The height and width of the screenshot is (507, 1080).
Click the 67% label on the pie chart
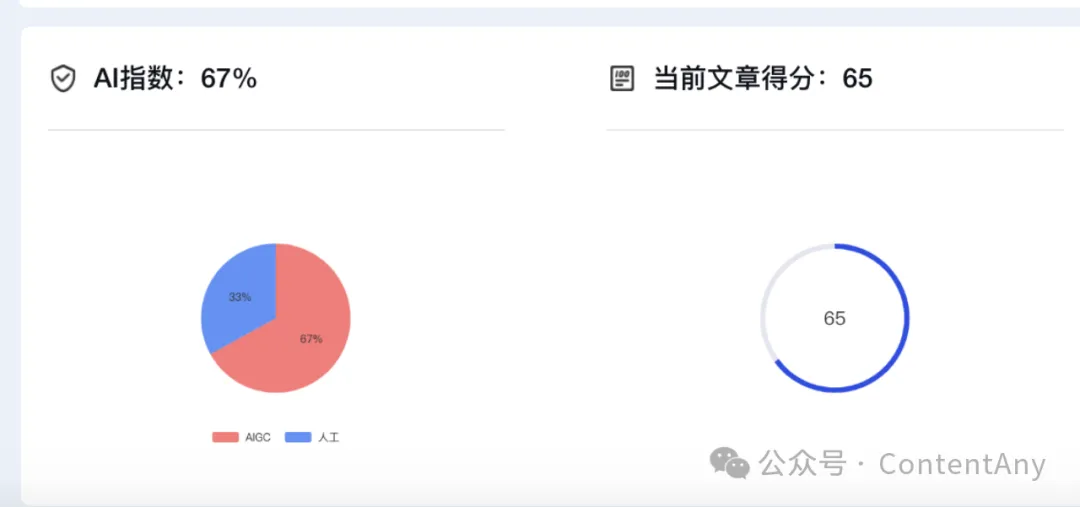(311, 339)
